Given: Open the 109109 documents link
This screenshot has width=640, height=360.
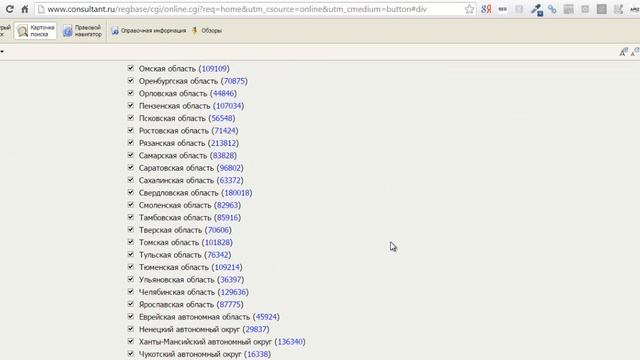Looking at the screenshot, I should point(214,69).
